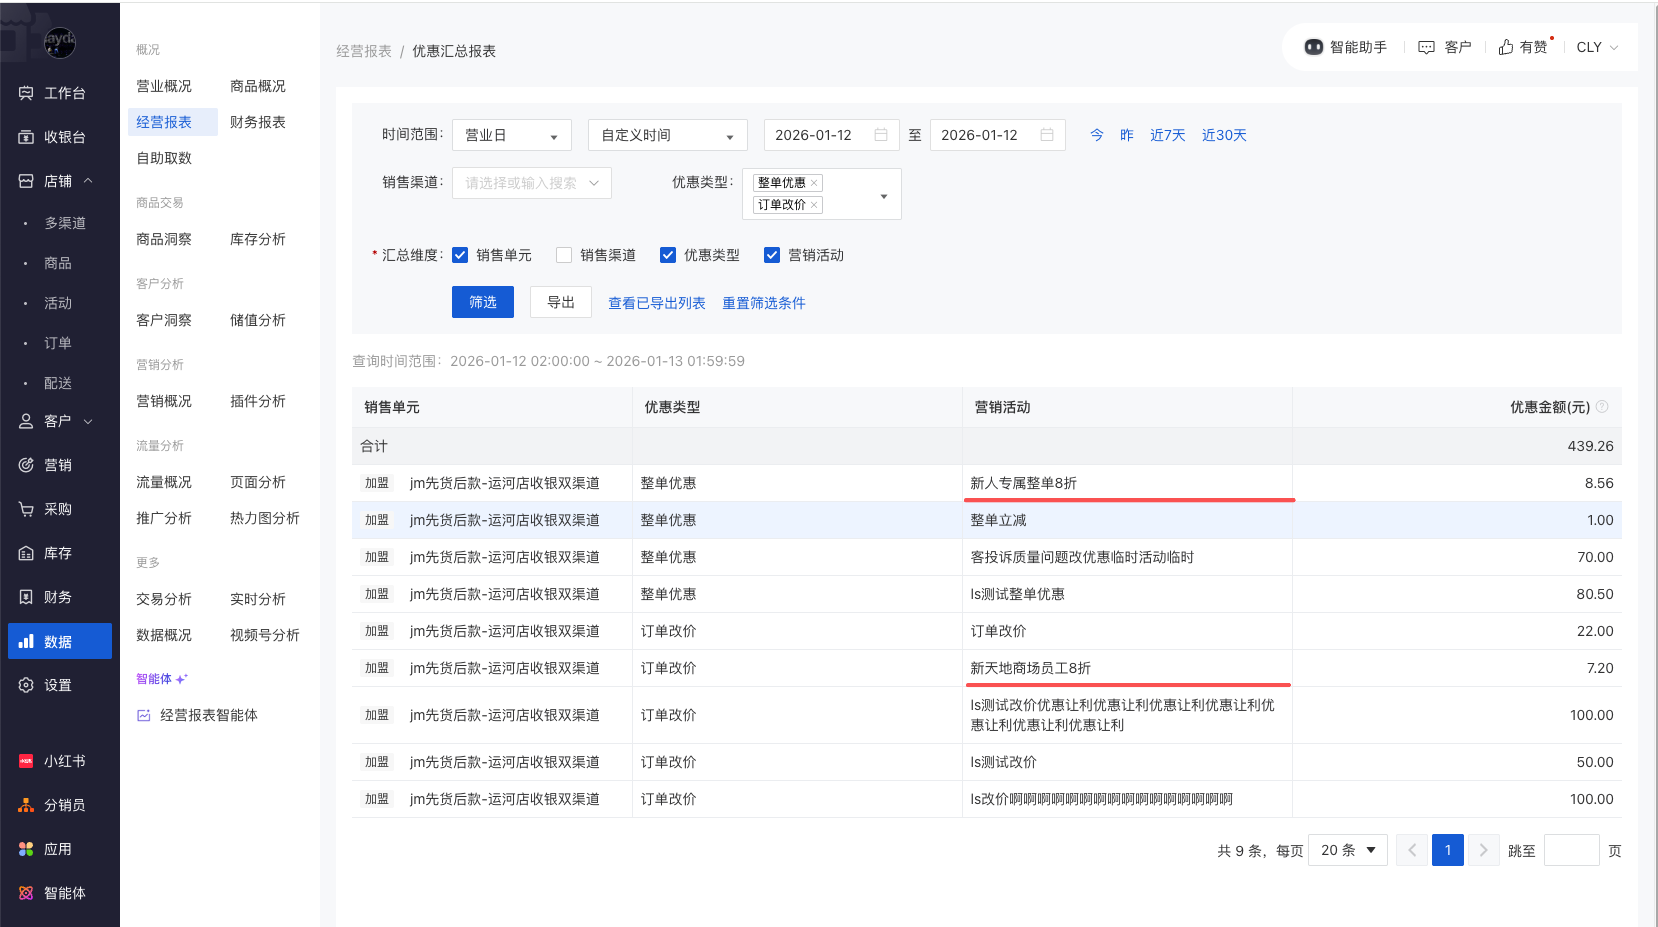Screen dimensions: 1658x927
Task: Go to 财务报表 in the submenu
Action: 257,122
